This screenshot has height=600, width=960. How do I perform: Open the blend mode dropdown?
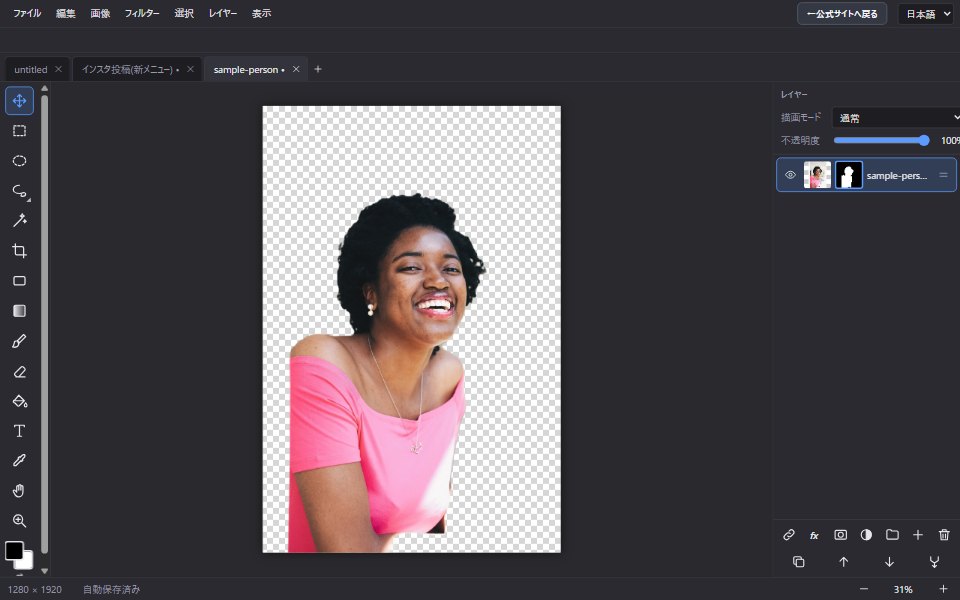(x=896, y=118)
